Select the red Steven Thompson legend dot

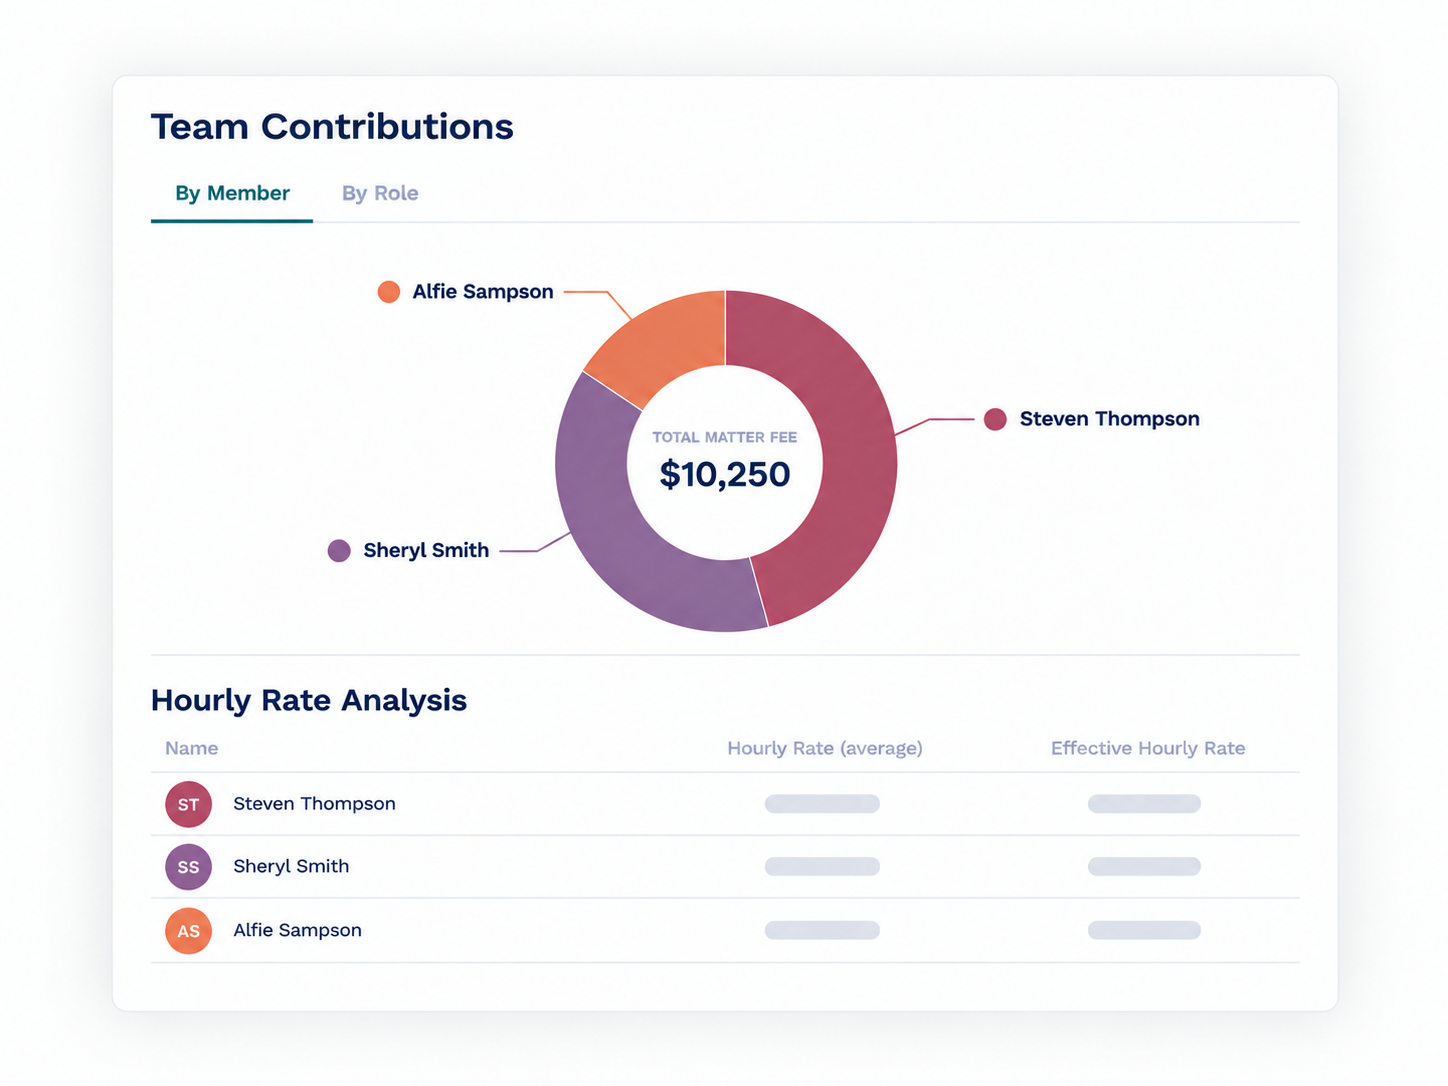coord(995,419)
